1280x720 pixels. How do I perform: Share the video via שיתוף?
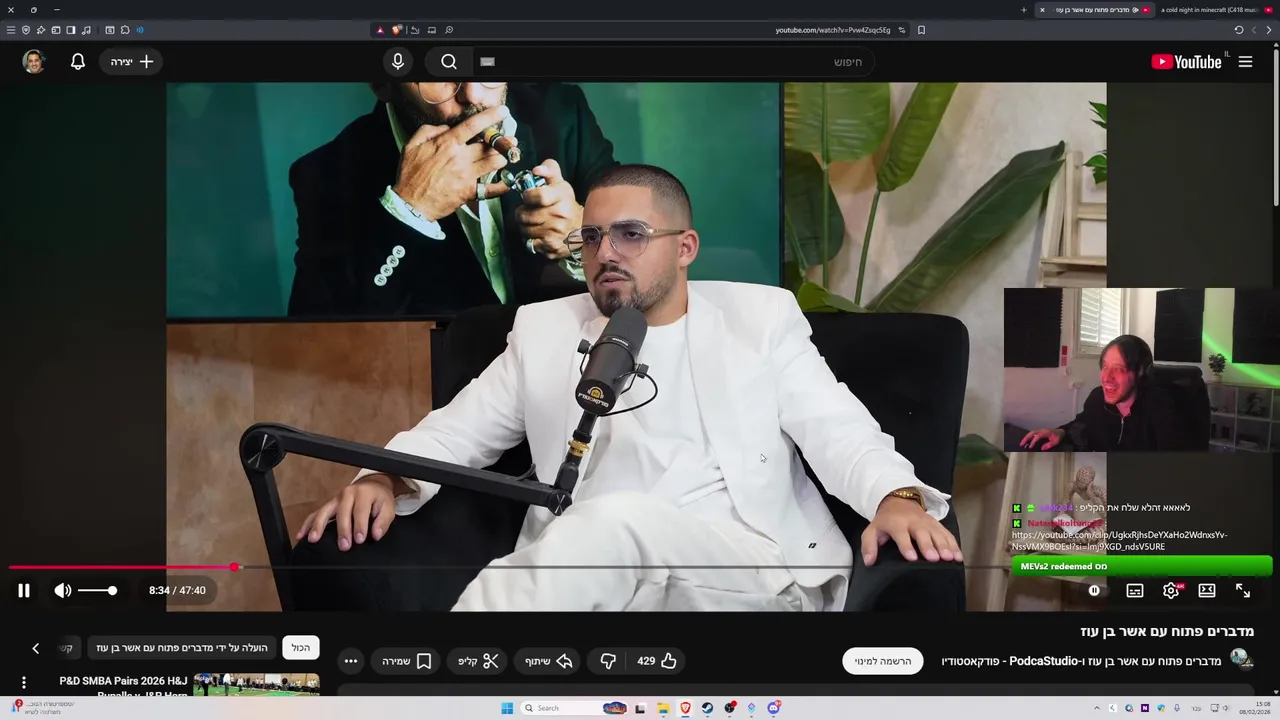click(x=549, y=661)
